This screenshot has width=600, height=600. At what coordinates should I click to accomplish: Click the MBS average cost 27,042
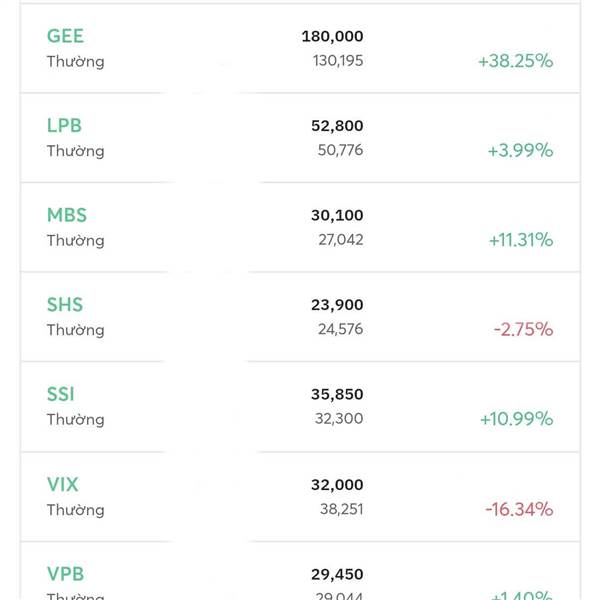(x=340, y=240)
